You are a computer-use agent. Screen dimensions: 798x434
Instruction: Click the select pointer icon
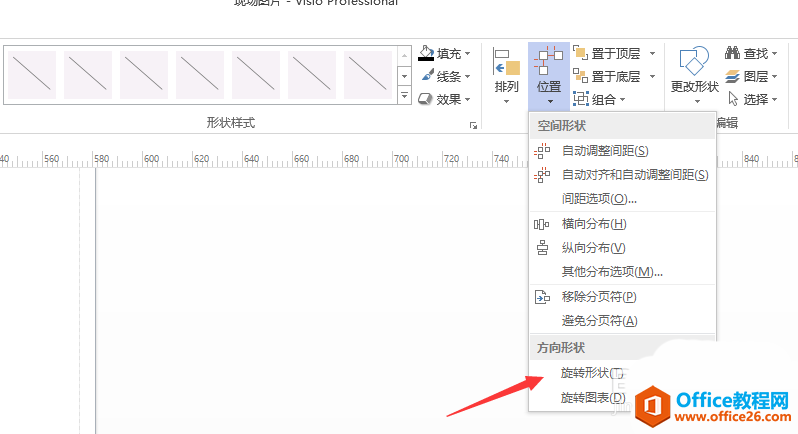733,99
